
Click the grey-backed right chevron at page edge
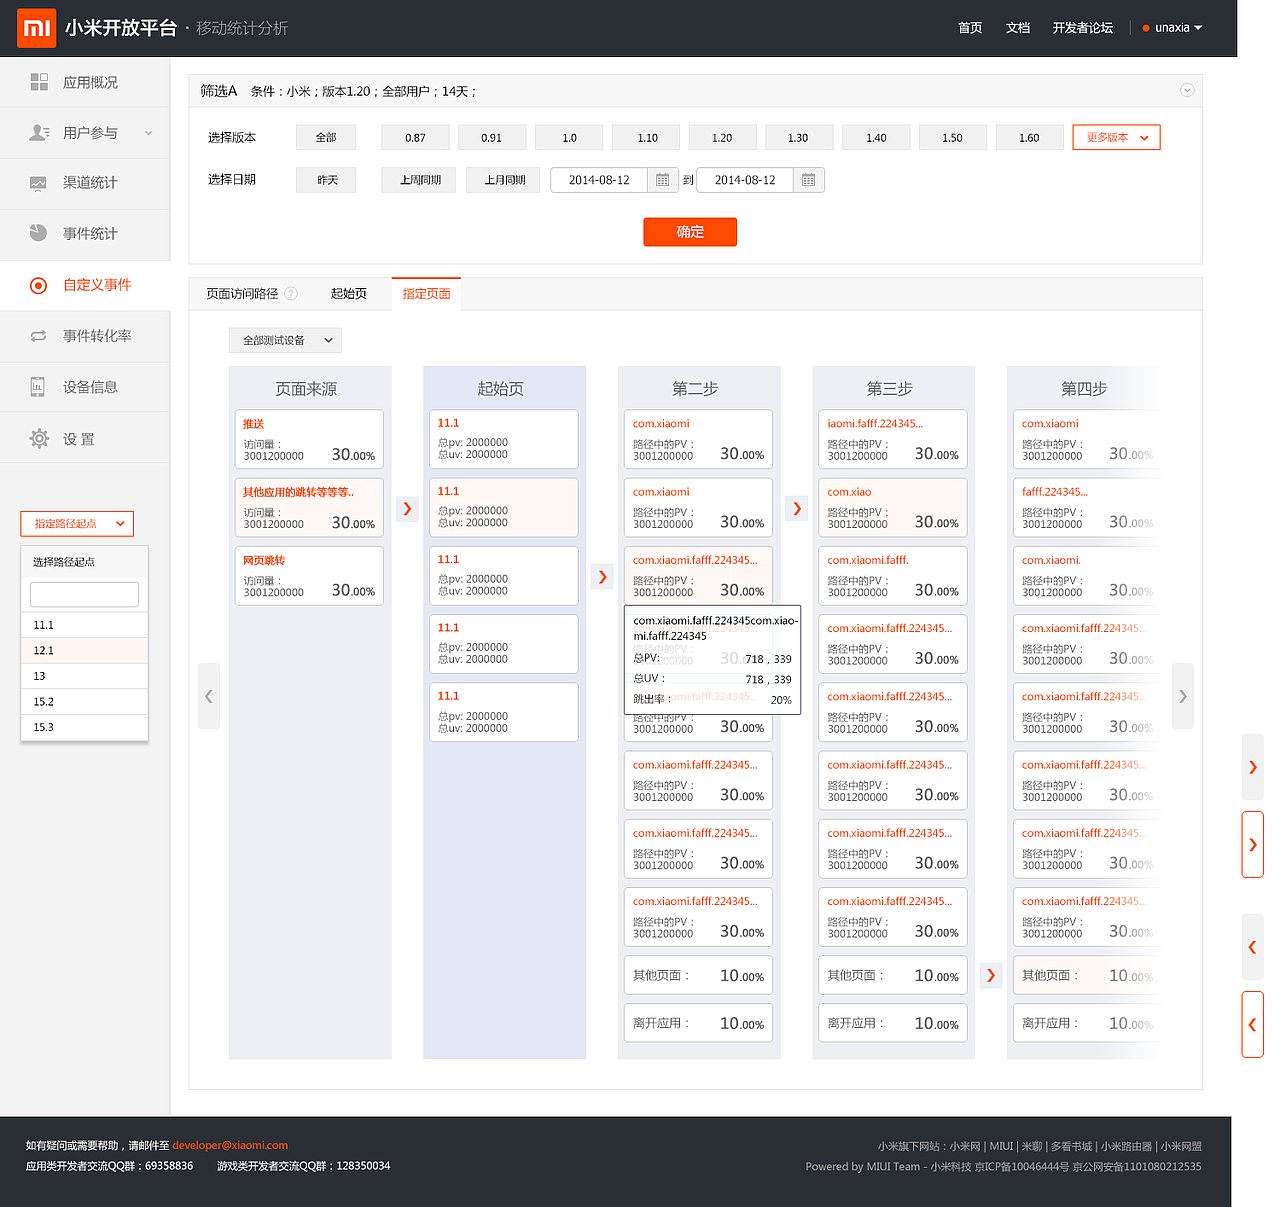pos(1252,767)
